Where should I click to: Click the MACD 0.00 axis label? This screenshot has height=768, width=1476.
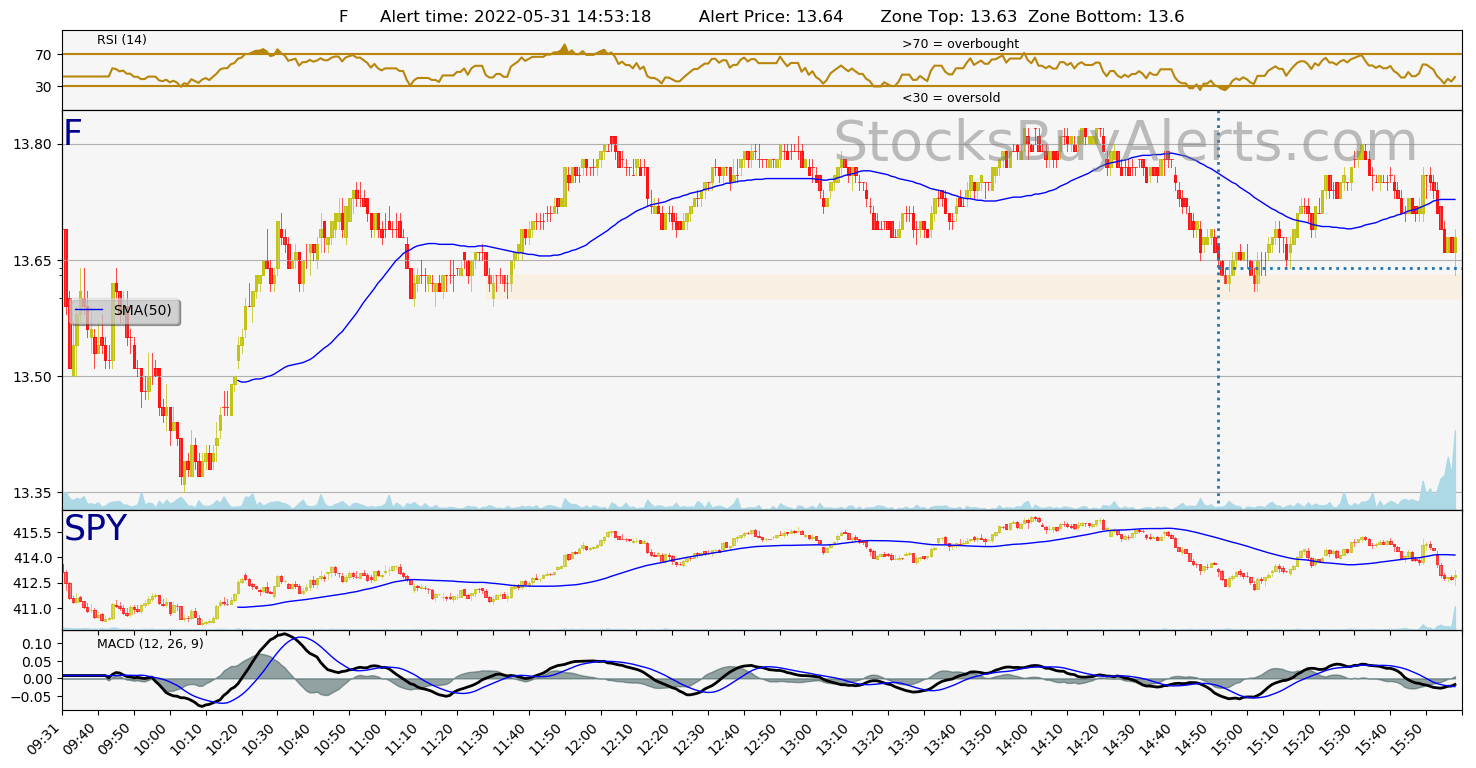pos(36,679)
